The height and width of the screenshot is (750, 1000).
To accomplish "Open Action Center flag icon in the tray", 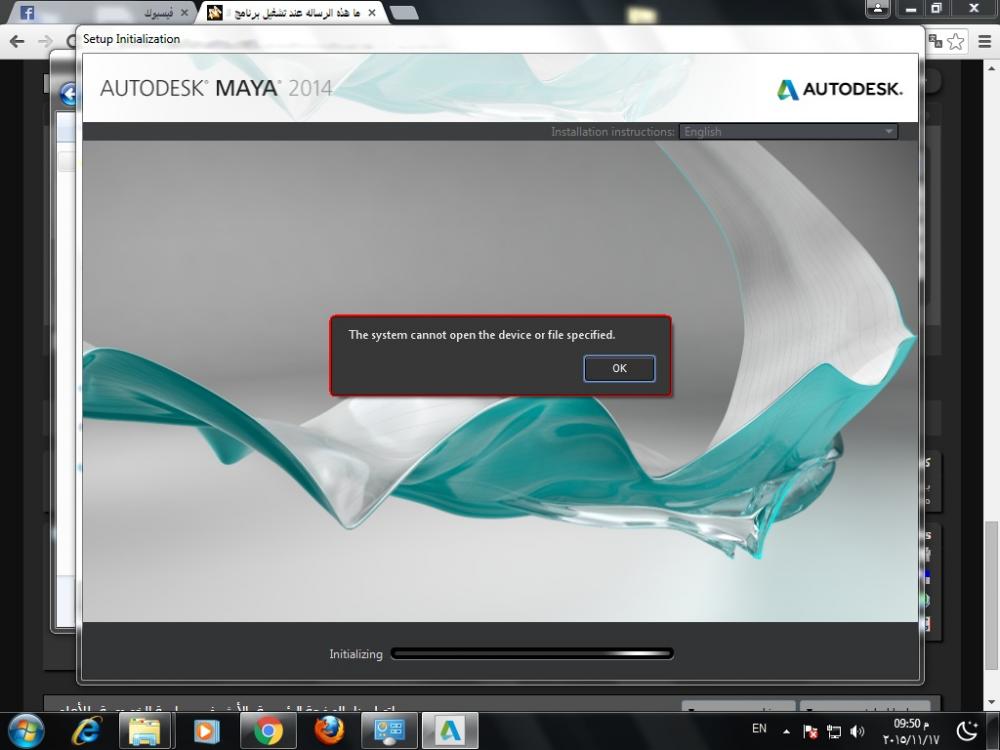I will (x=810, y=732).
